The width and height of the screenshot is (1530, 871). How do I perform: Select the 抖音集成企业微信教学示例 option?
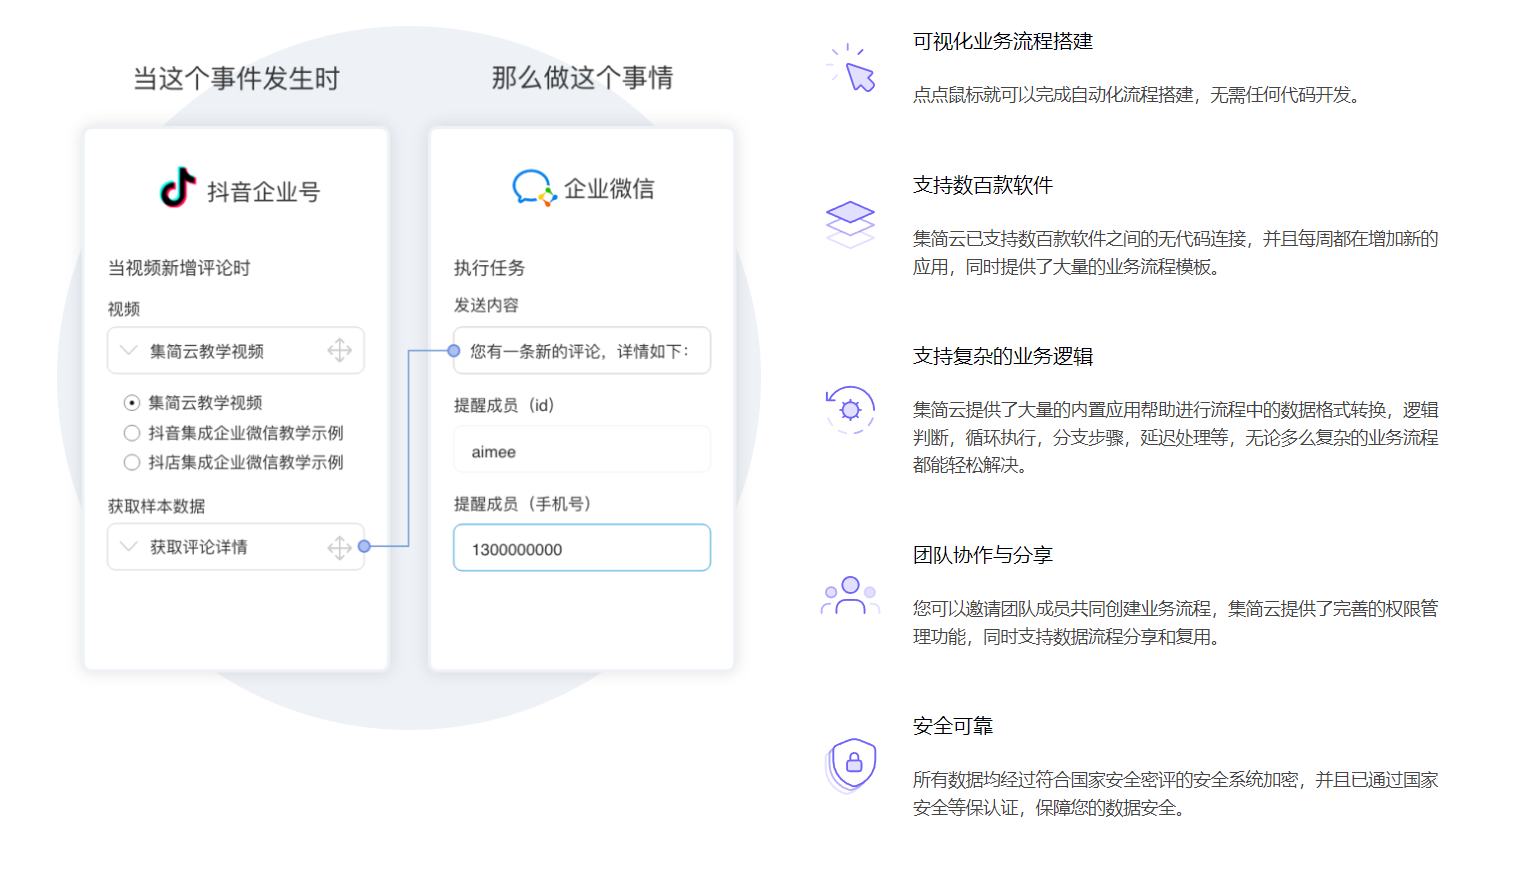coord(131,432)
